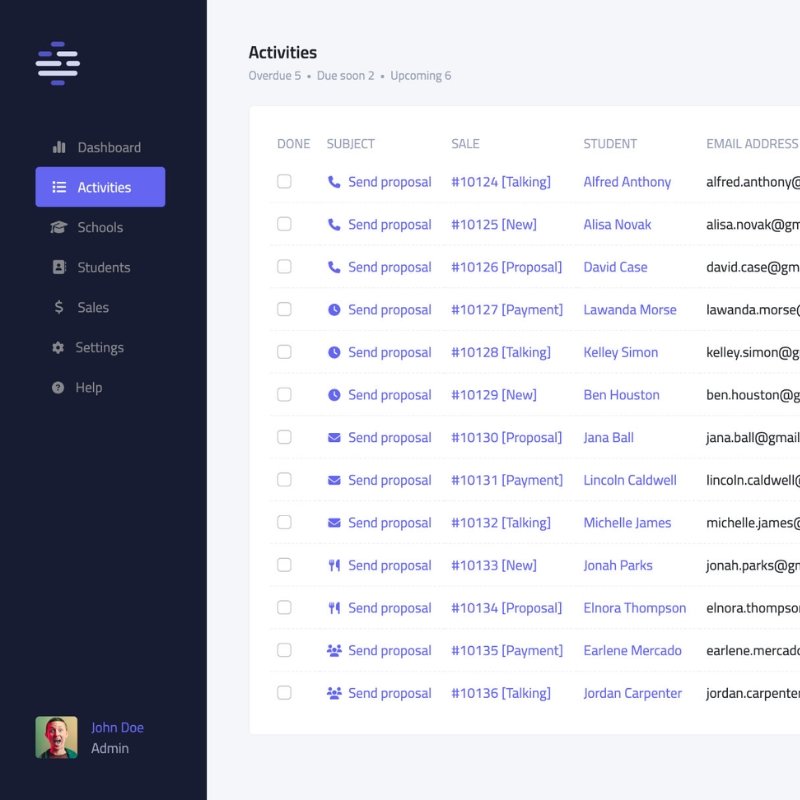The width and height of the screenshot is (800, 800).
Task: Click the group icon on Earlene Mercado's row
Action: (331, 650)
